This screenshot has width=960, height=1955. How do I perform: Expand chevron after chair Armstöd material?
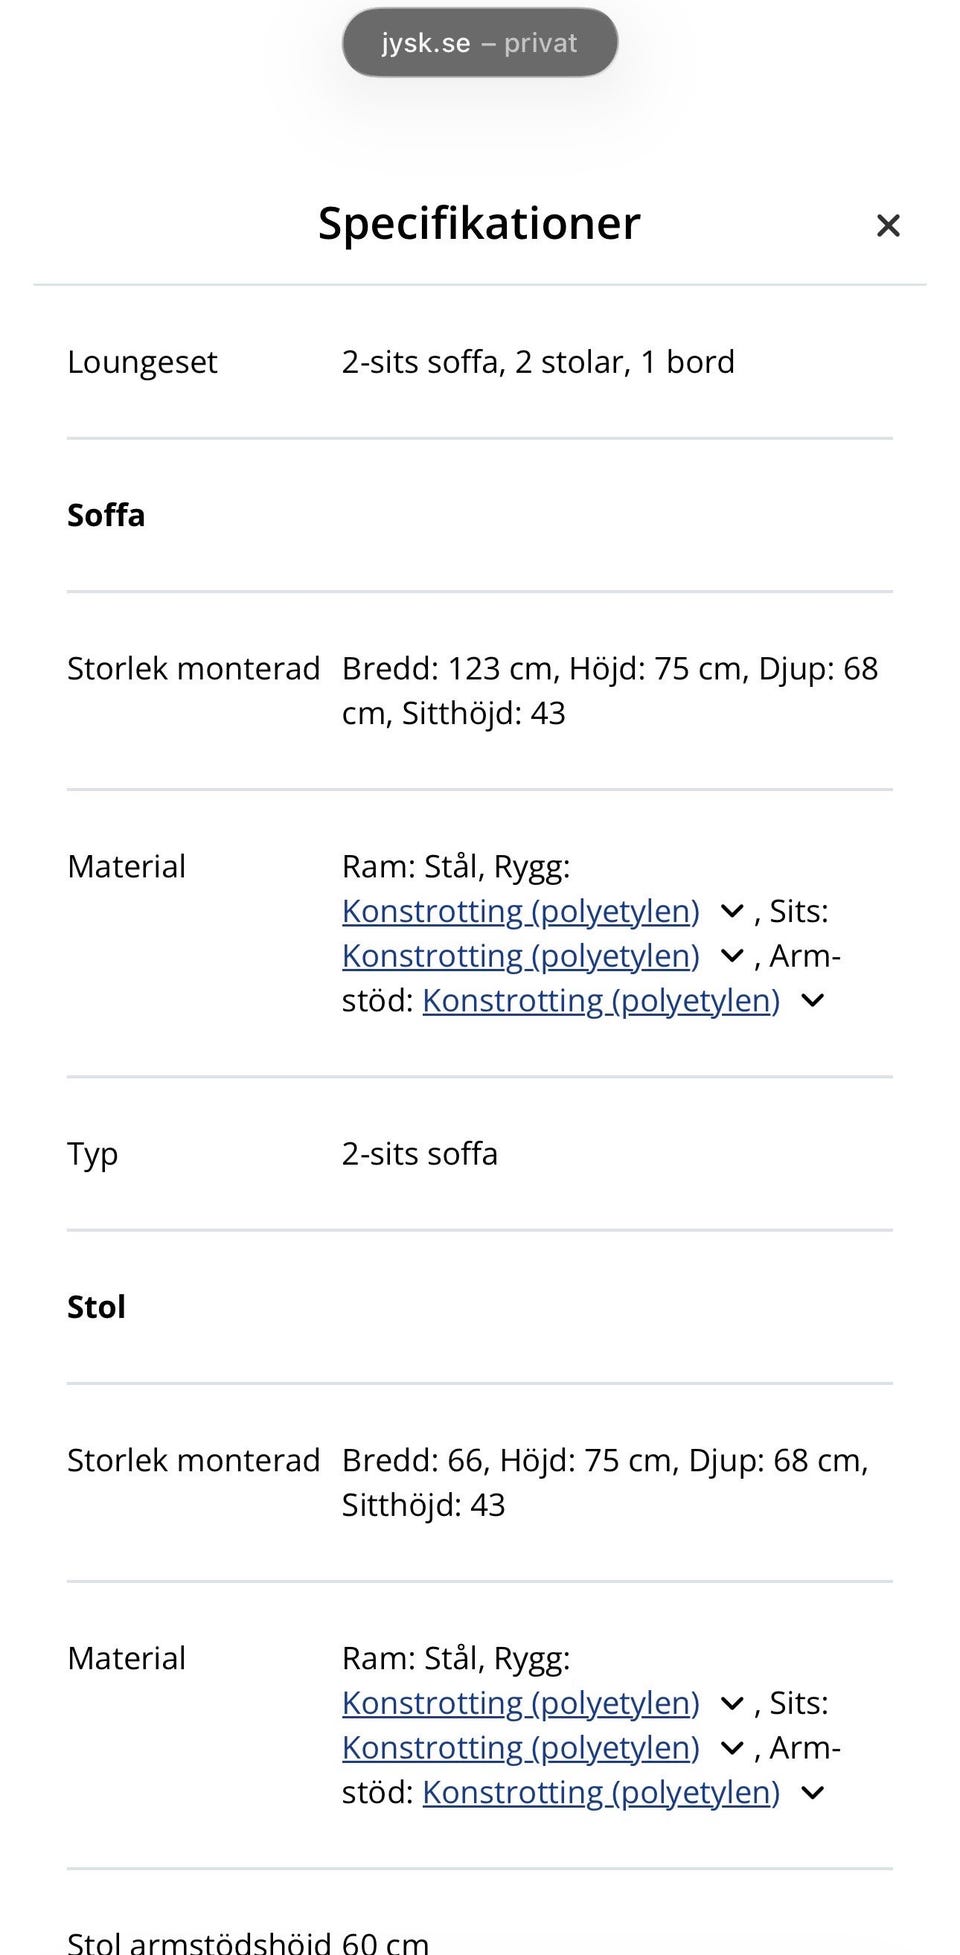(x=812, y=1793)
